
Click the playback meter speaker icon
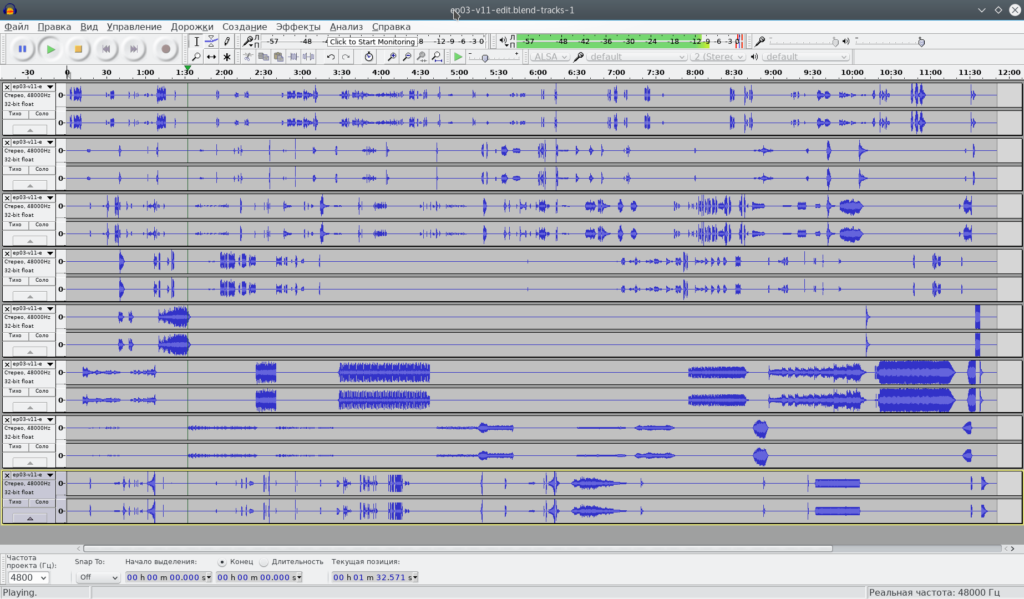[x=504, y=41]
